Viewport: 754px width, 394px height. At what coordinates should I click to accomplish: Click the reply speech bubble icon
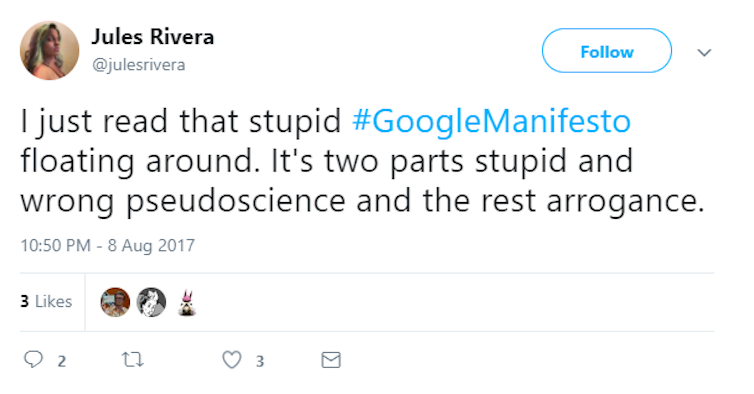pos(33,359)
